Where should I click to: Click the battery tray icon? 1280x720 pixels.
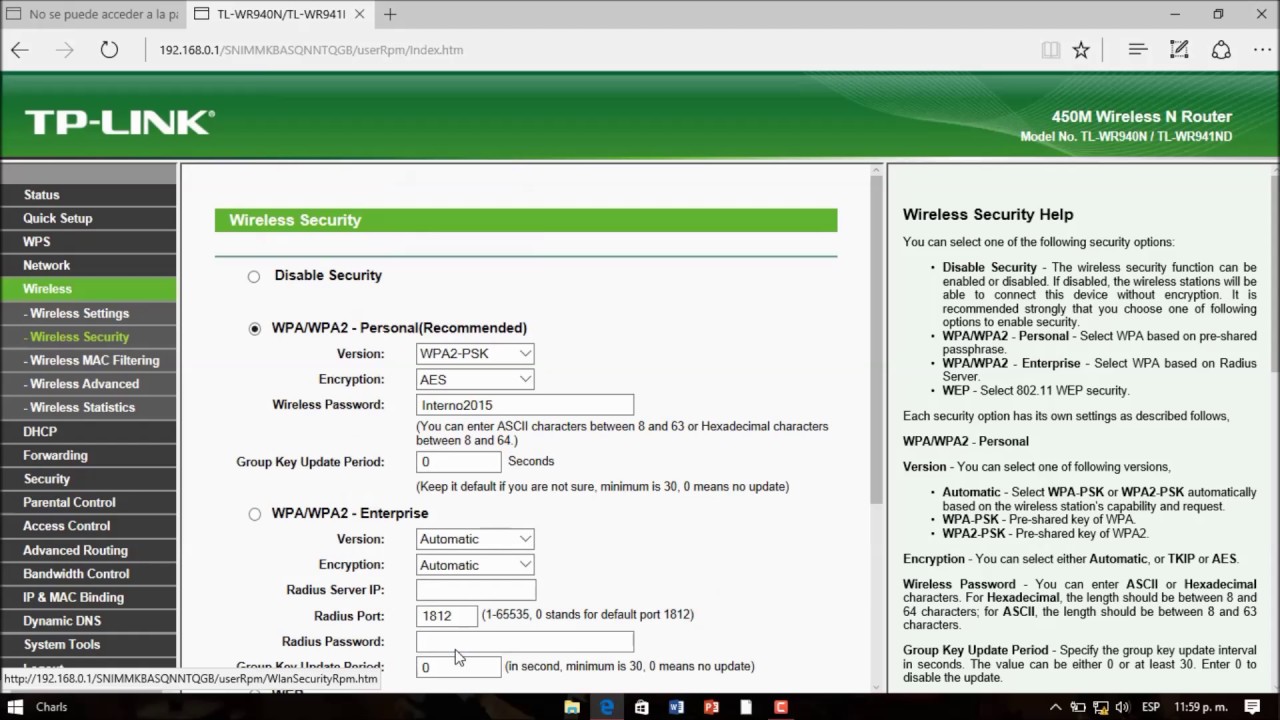1080,707
